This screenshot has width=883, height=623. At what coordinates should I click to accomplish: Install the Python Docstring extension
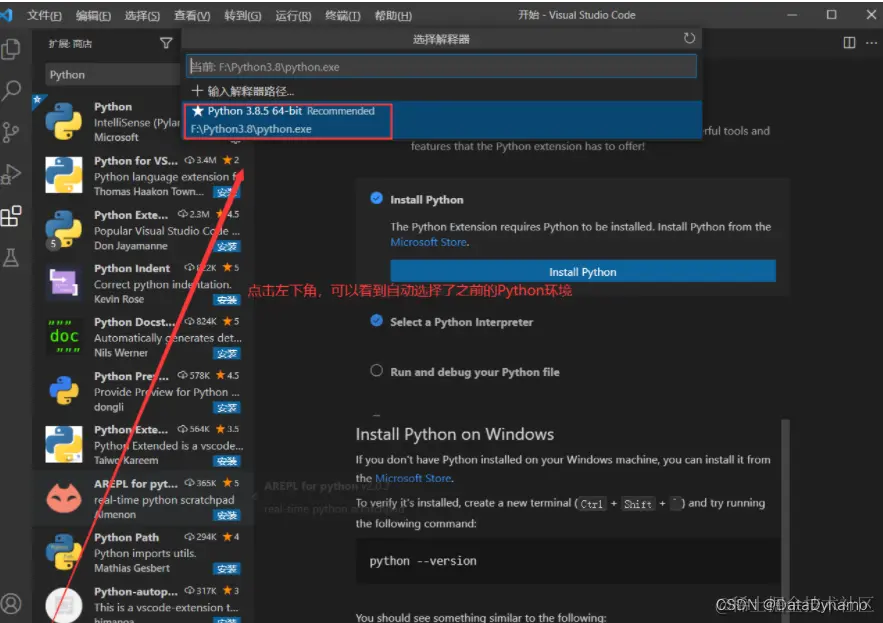tap(226, 354)
